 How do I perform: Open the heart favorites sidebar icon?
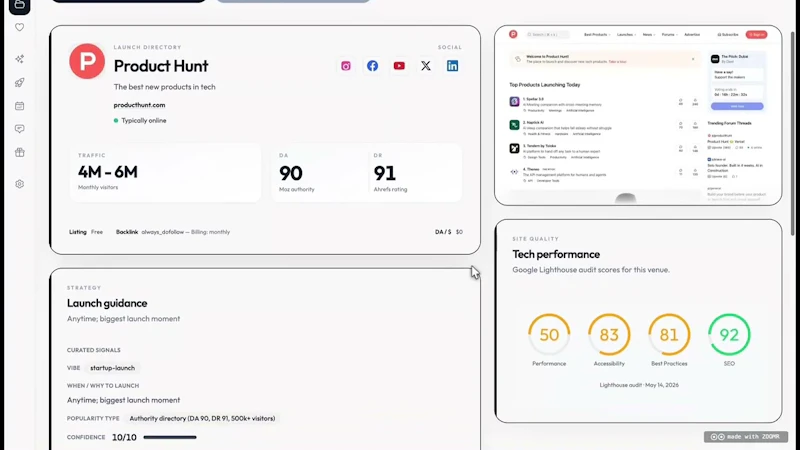click(19, 28)
